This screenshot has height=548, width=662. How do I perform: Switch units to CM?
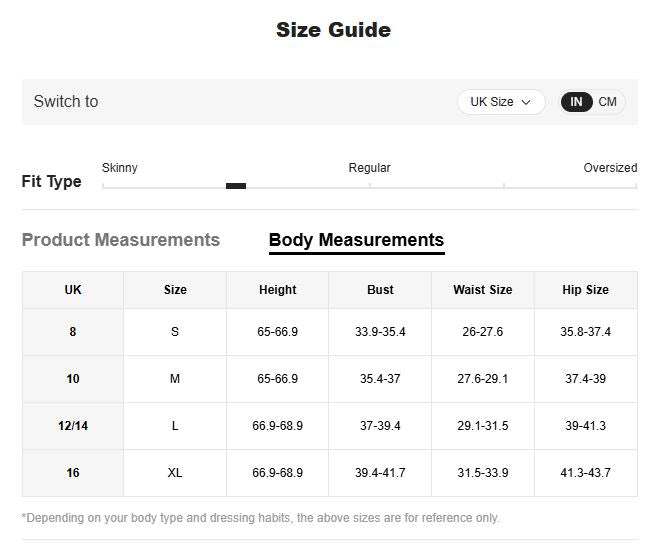tap(608, 102)
